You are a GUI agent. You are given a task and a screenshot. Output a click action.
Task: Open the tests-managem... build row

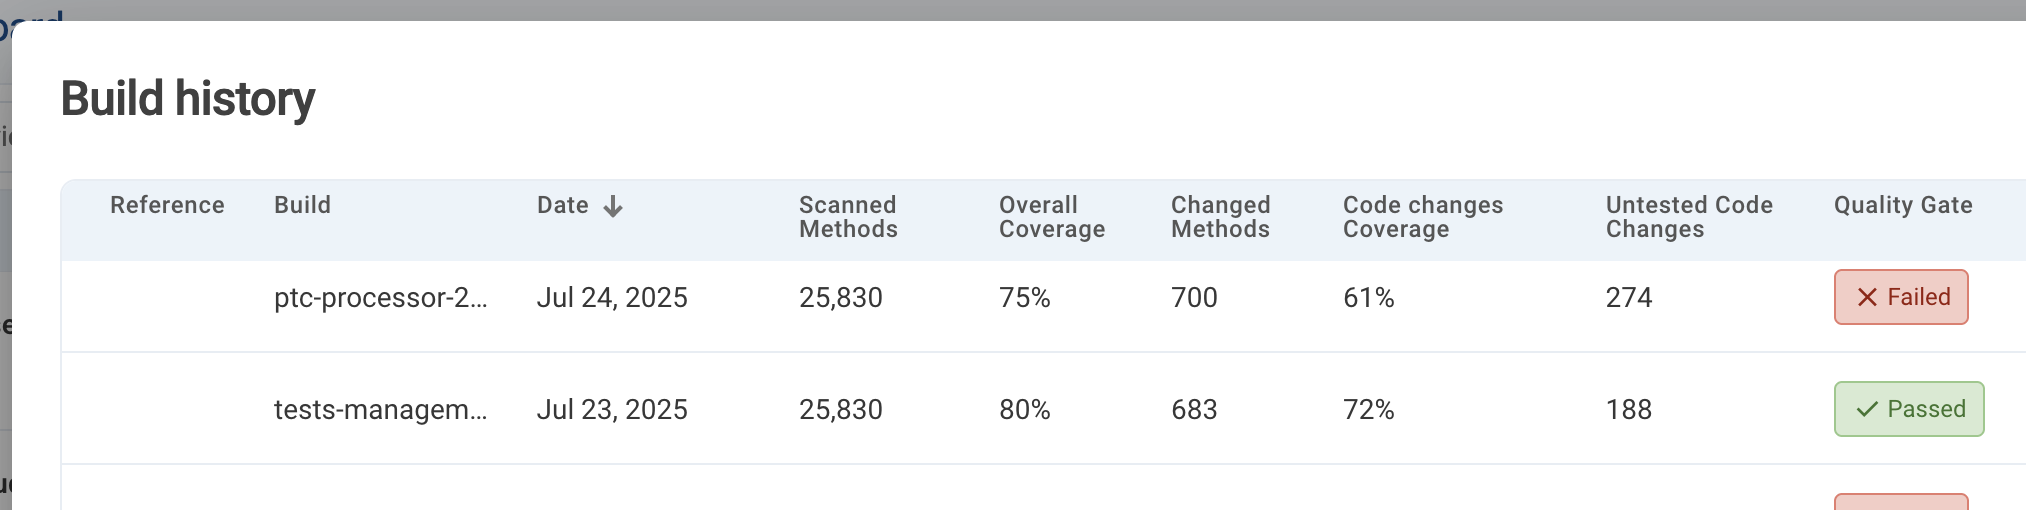(380, 410)
